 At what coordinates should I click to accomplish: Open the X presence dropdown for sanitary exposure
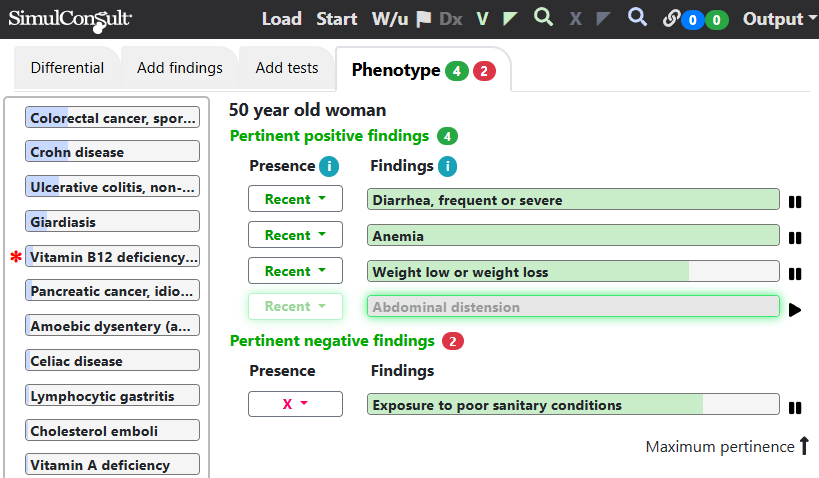tap(295, 404)
